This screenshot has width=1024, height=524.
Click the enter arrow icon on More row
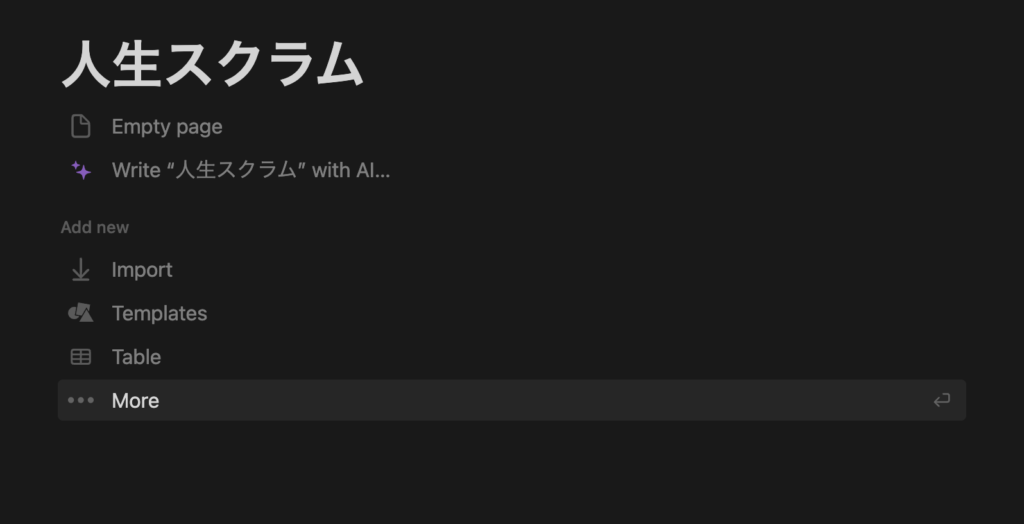(941, 400)
